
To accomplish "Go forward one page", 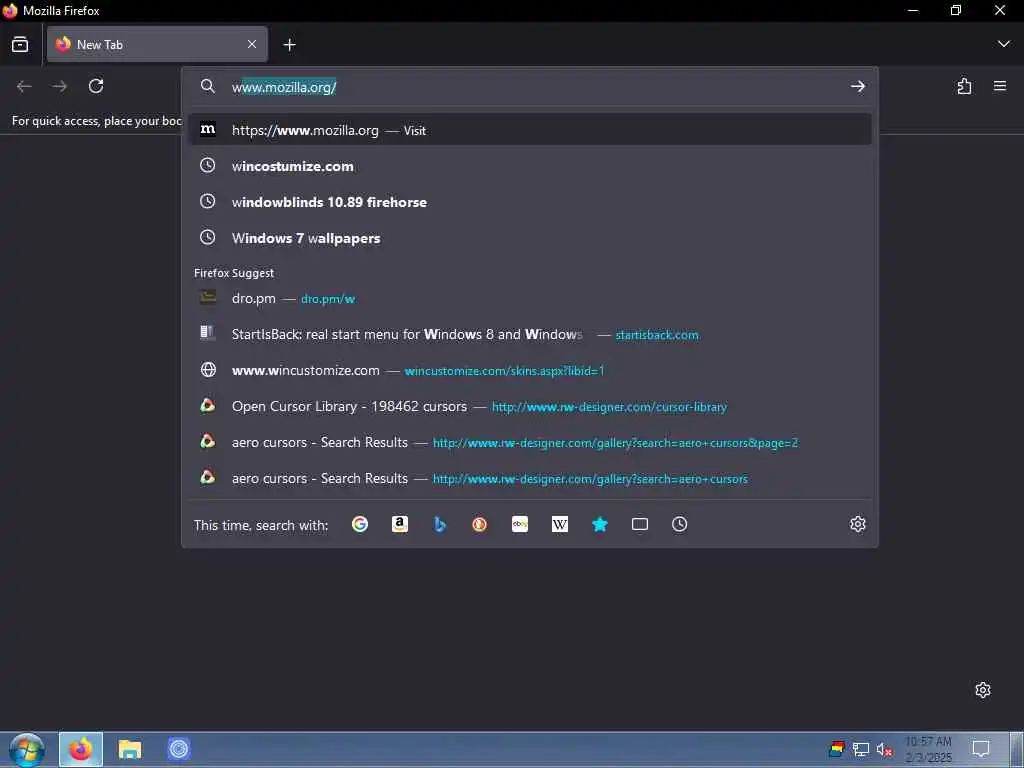I will [59, 86].
